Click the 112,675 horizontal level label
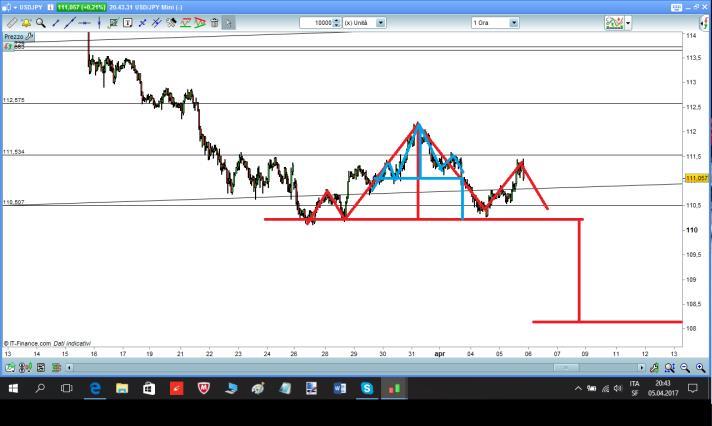Screen dimensions: 712x426 [x=14, y=100]
